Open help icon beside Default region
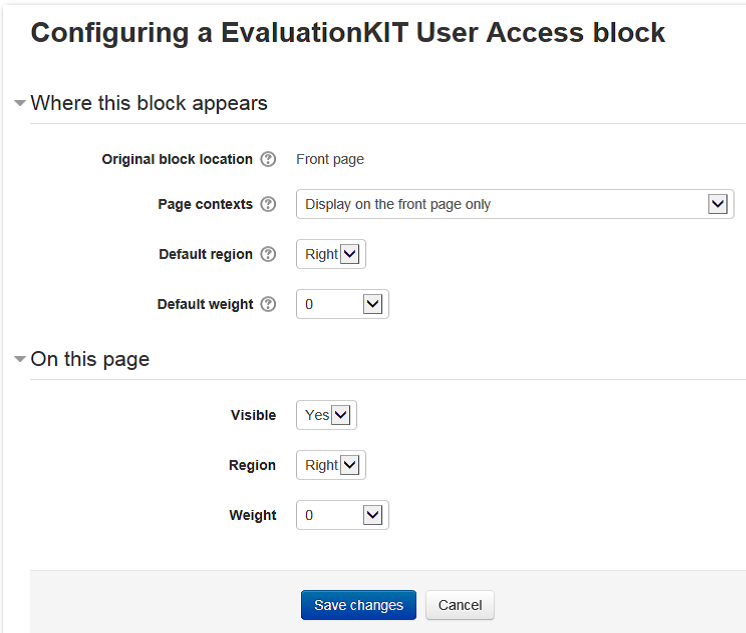Image resolution: width=746 pixels, height=633 pixels. 268,254
